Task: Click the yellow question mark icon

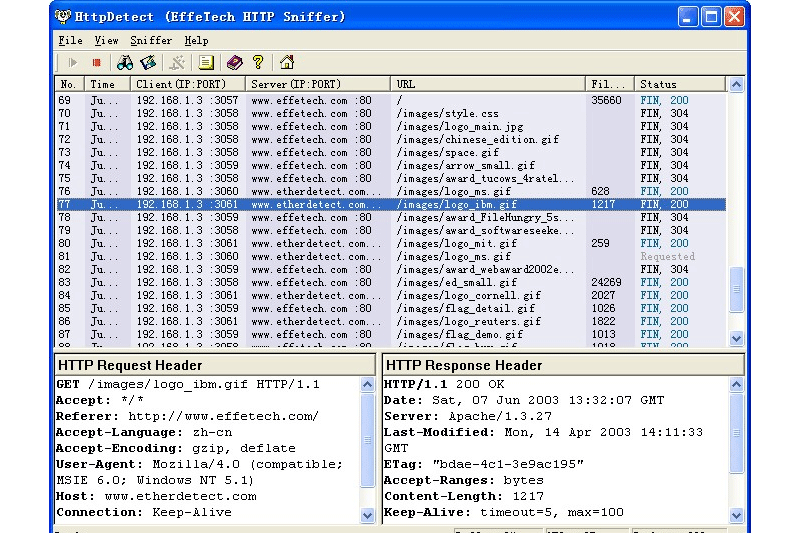Action: coord(258,63)
